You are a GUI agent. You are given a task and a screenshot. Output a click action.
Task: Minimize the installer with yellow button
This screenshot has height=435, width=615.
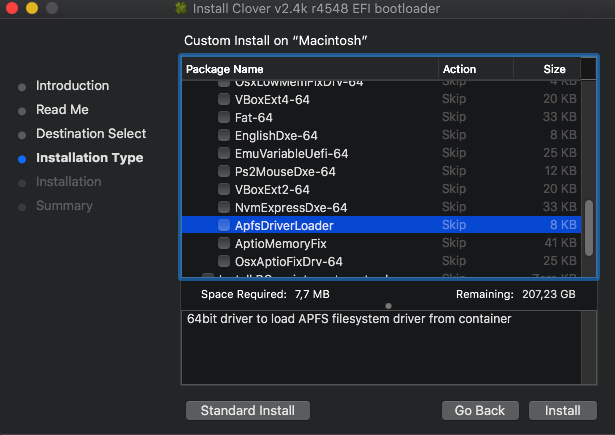pyautogui.click(x=32, y=8)
